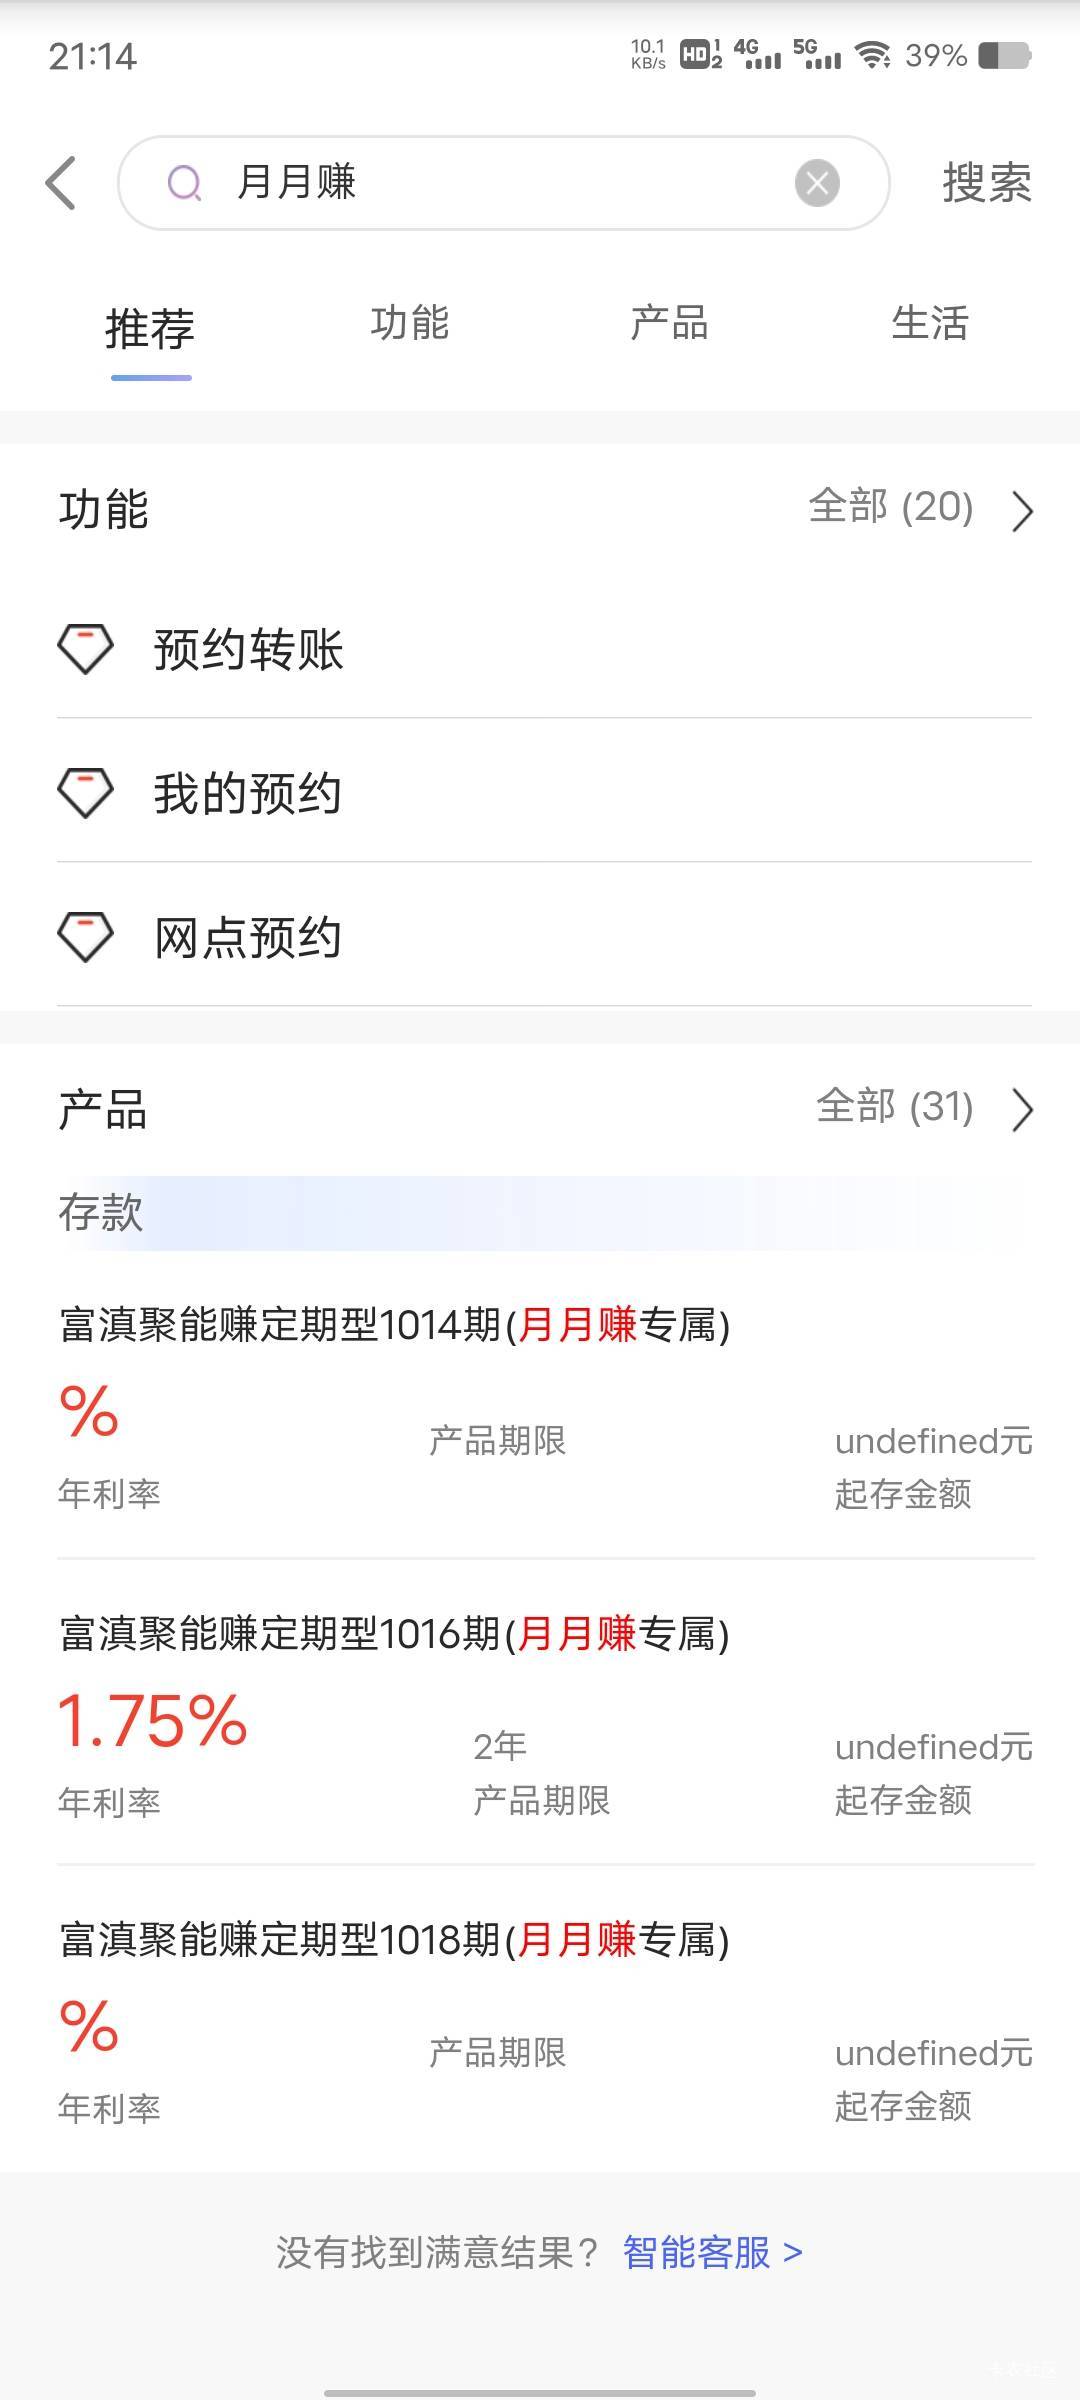Tap the back arrow icon
This screenshot has height=2400, width=1080.
tap(61, 183)
